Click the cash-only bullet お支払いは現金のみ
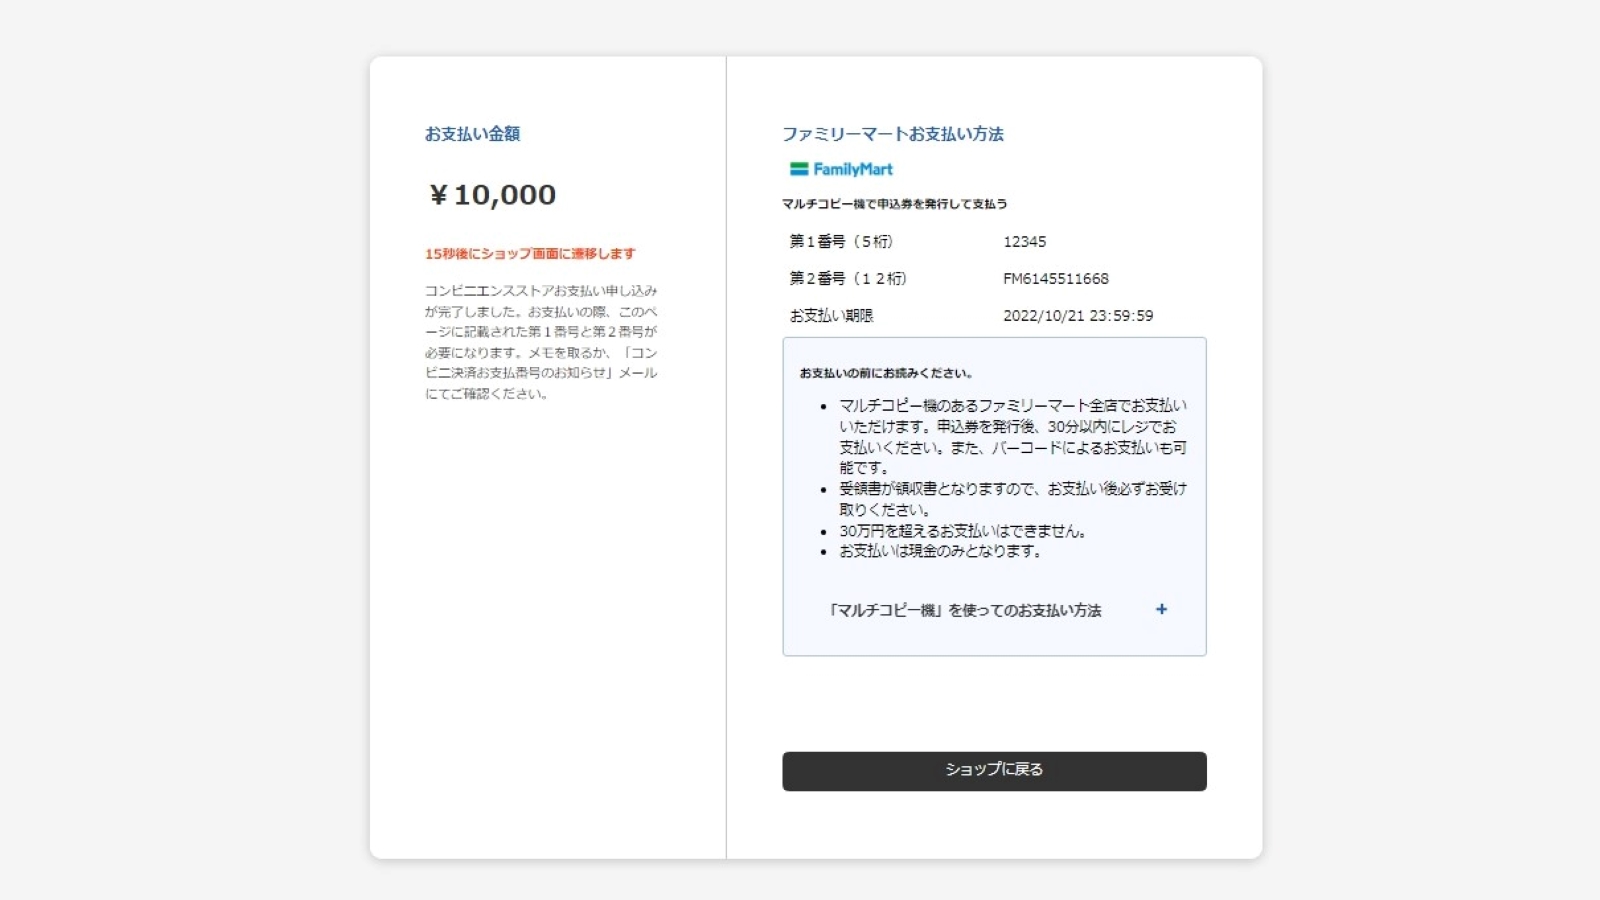 point(940,551)
